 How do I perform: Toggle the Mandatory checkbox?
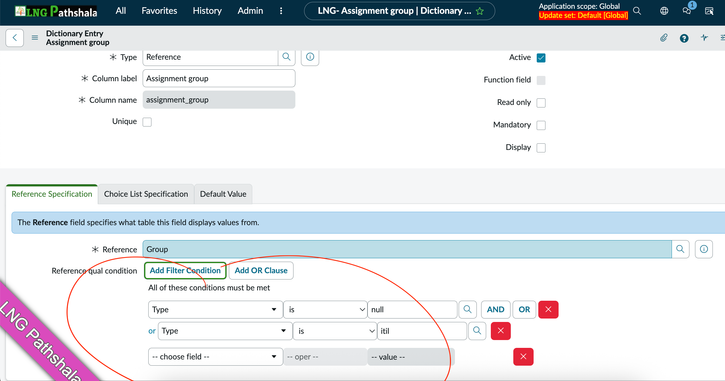tap(541, 125)
